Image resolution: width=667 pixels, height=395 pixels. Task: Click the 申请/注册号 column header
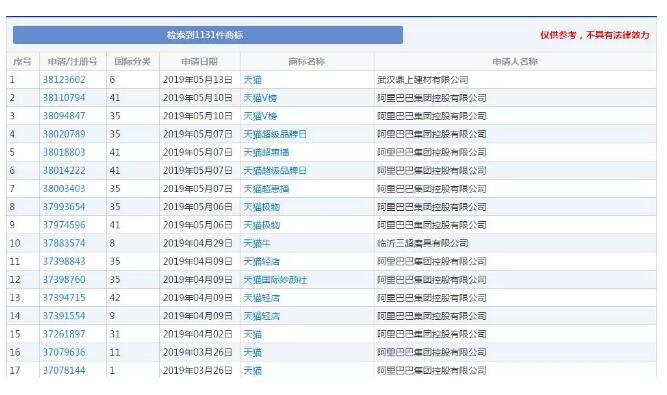(x=72, y=62)
